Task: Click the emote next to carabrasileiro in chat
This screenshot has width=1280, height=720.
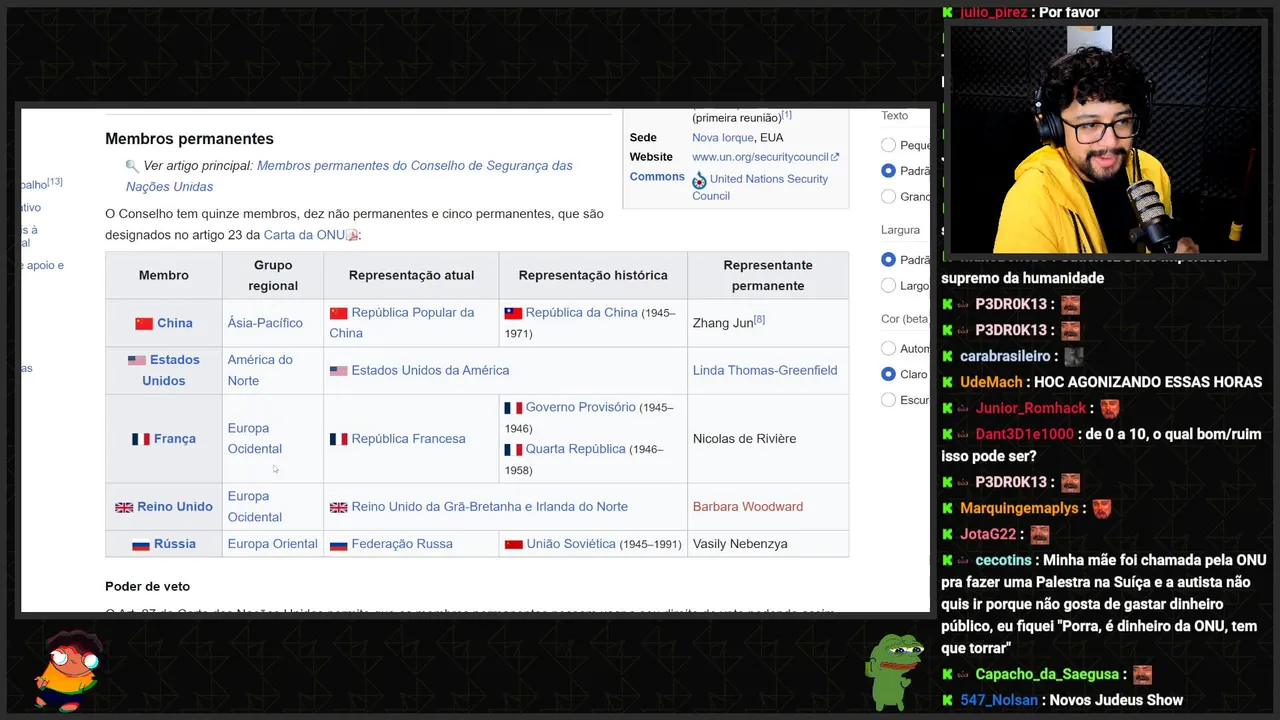Action: [1074, 356]
